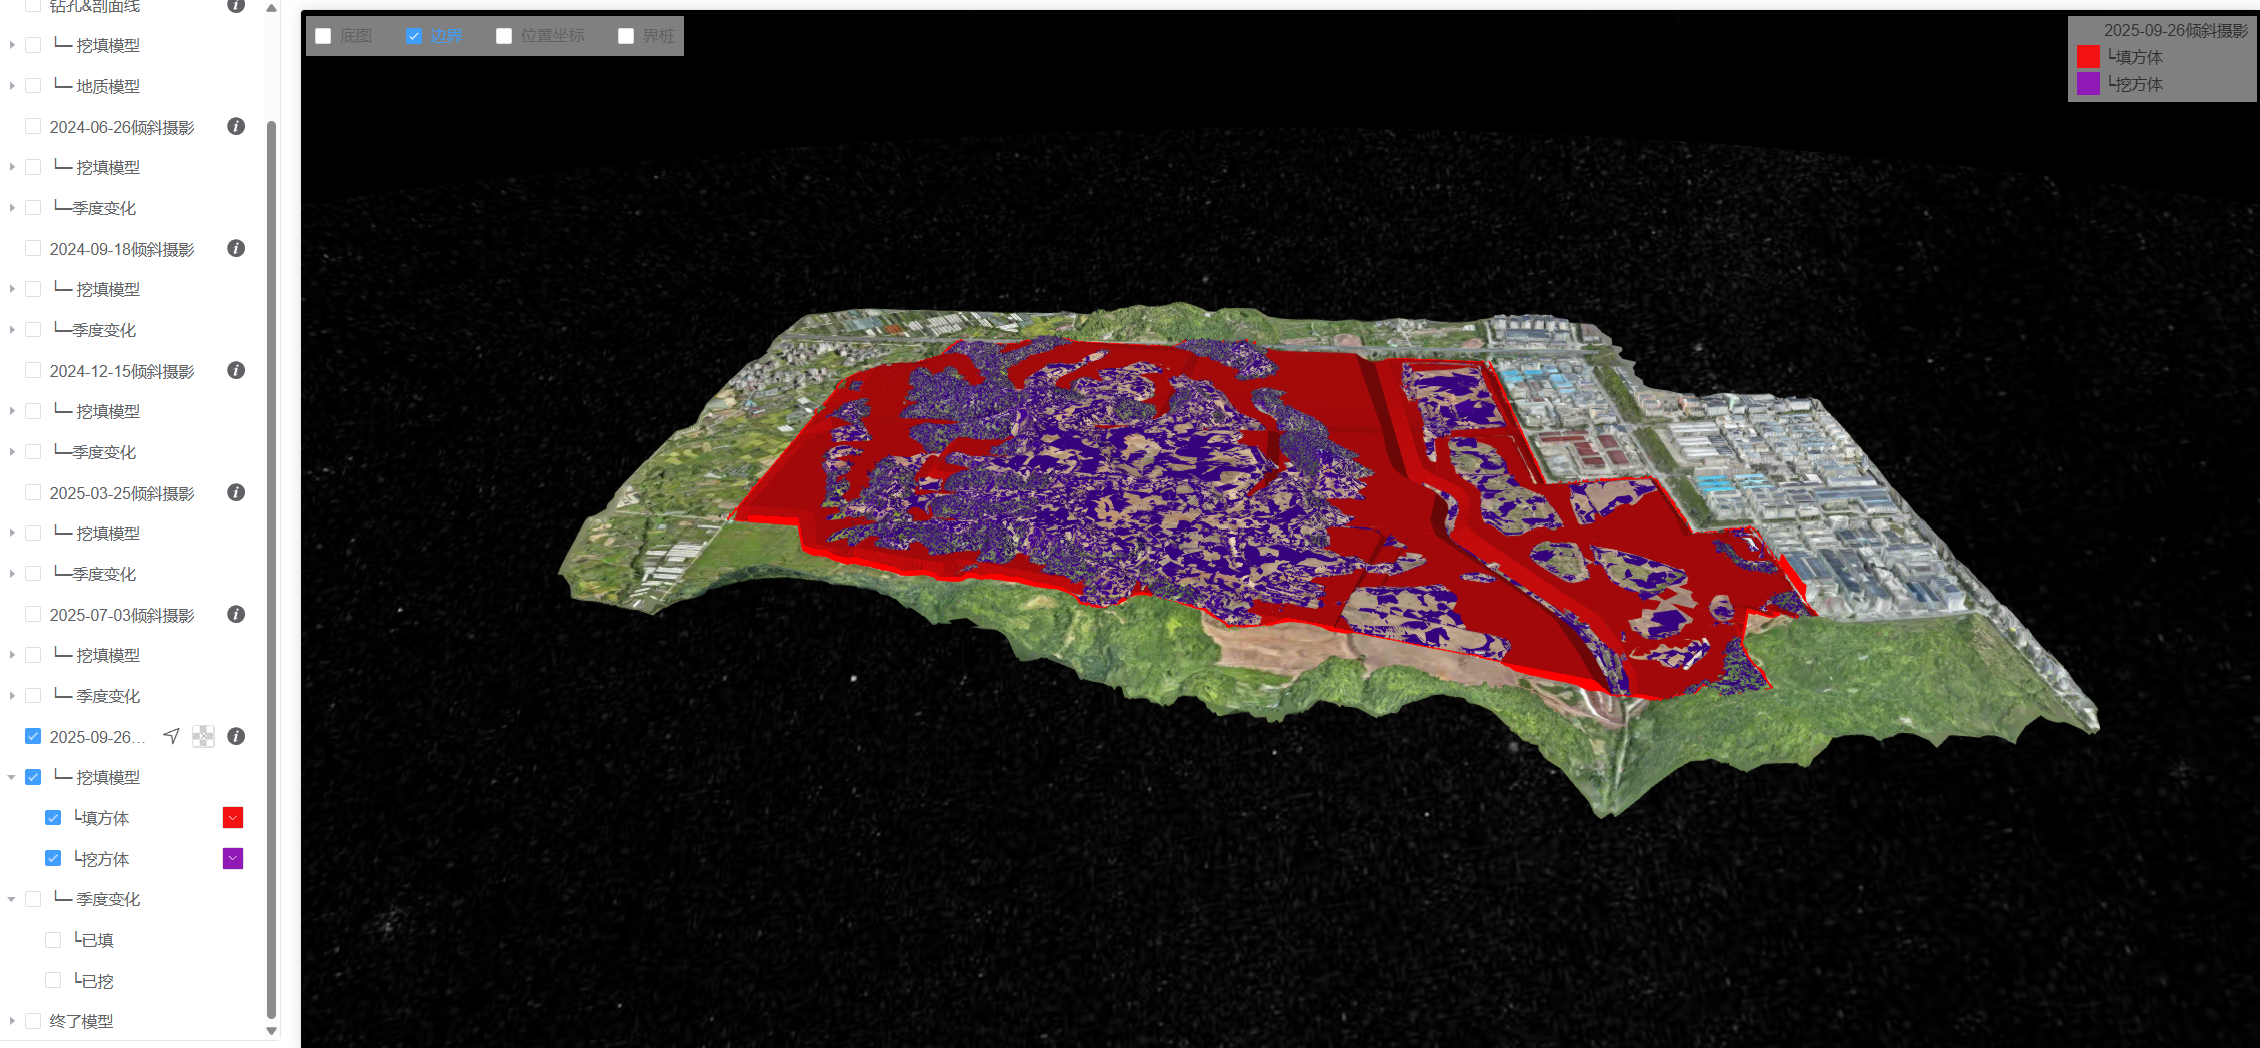Click the 2025-03-25倾斜摄影 layer label
The image size is (2260, 1048).
click(x=121, y=493)
